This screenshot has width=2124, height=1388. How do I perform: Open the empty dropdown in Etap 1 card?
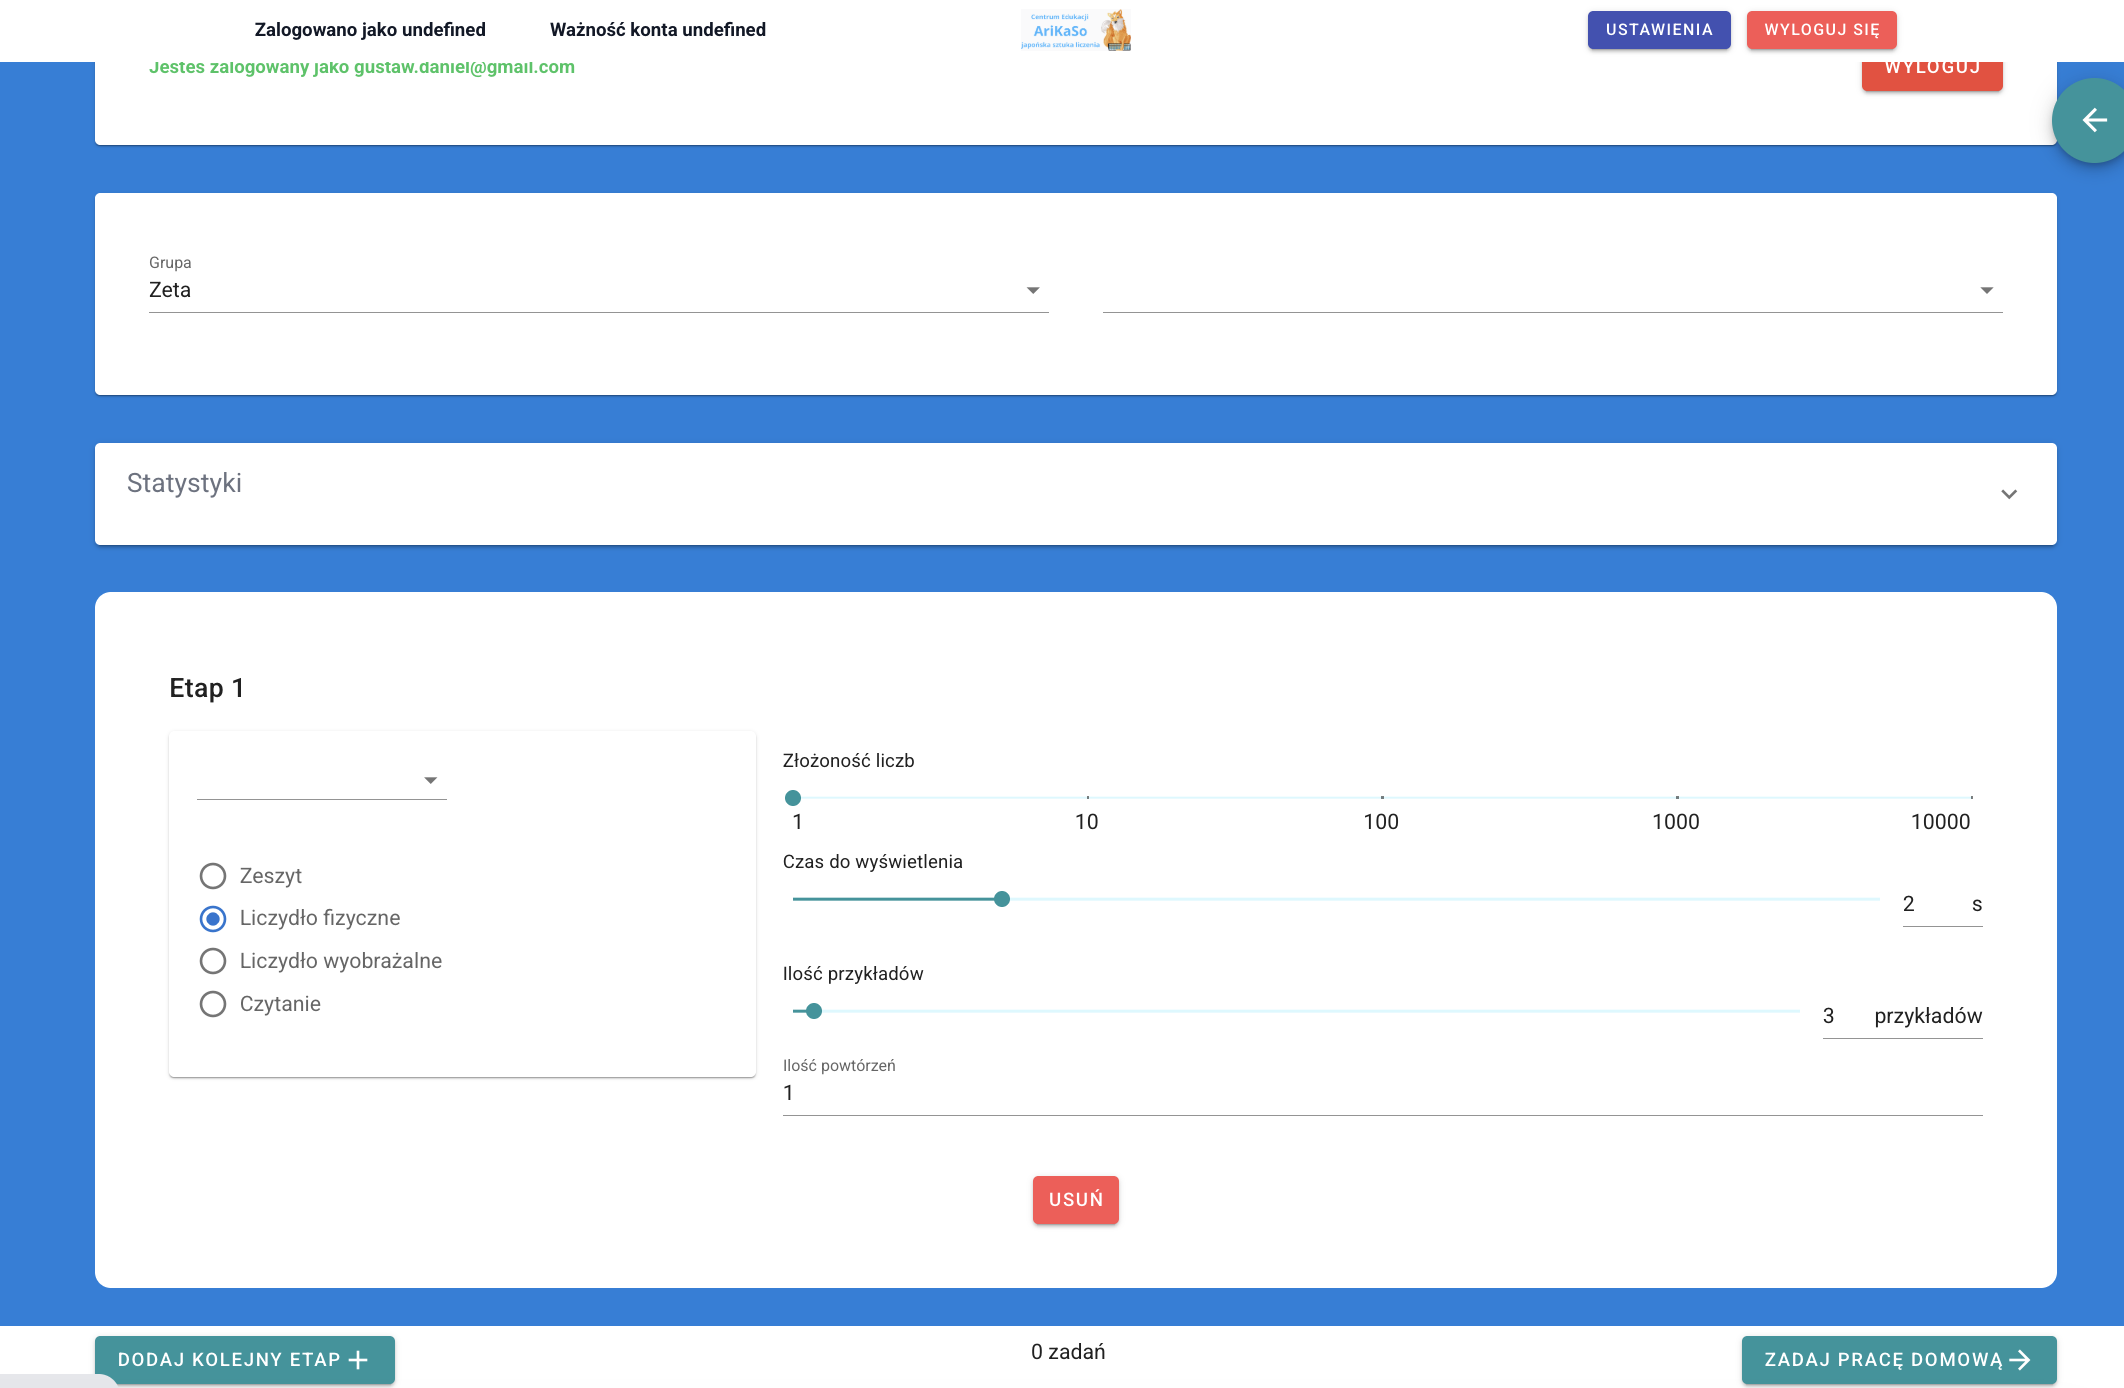(321, 780)
